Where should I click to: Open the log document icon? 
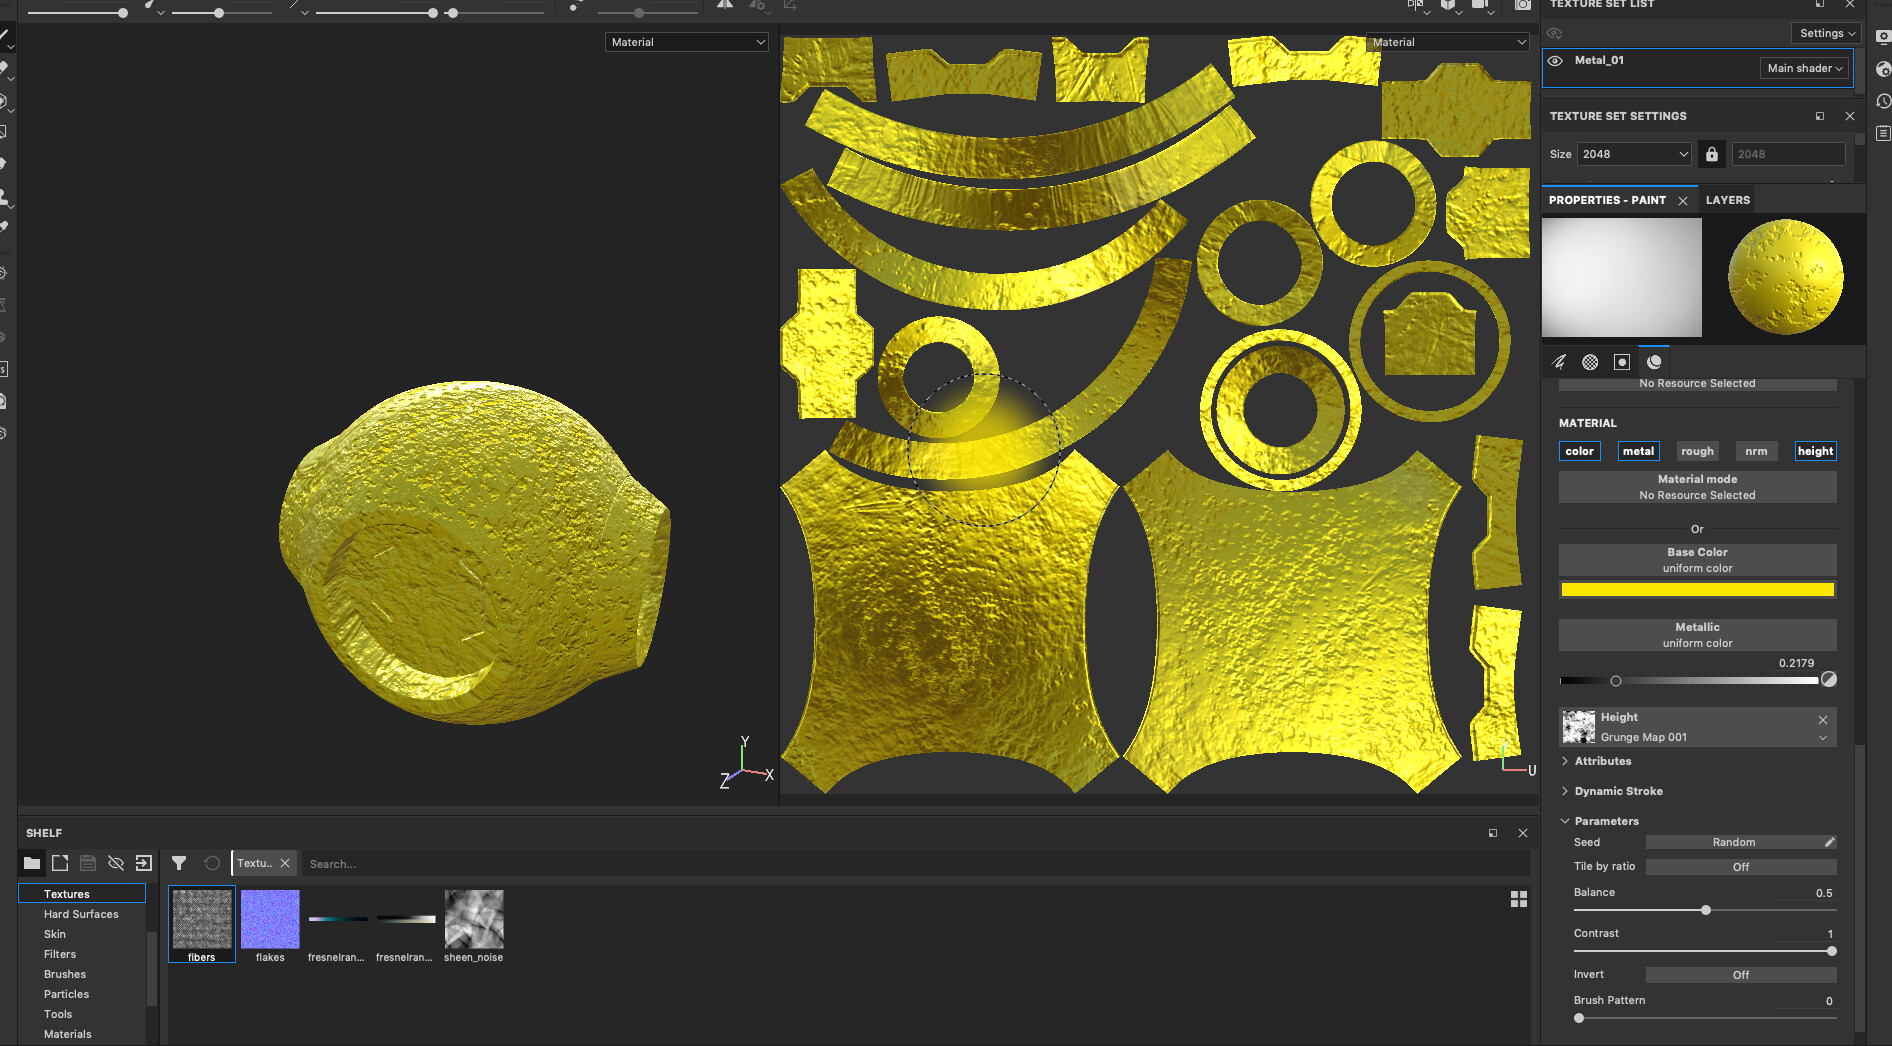coord(1883,133)
